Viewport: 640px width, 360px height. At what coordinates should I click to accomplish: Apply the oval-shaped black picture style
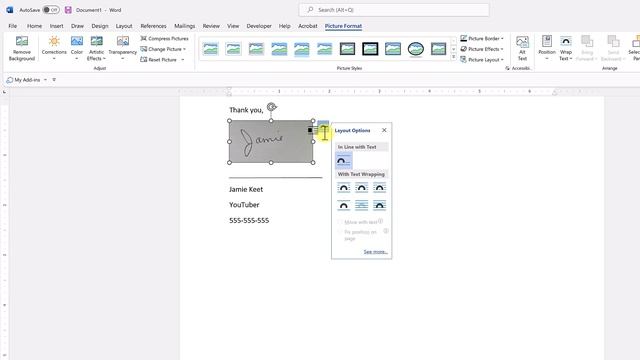[x=416, y=49]
